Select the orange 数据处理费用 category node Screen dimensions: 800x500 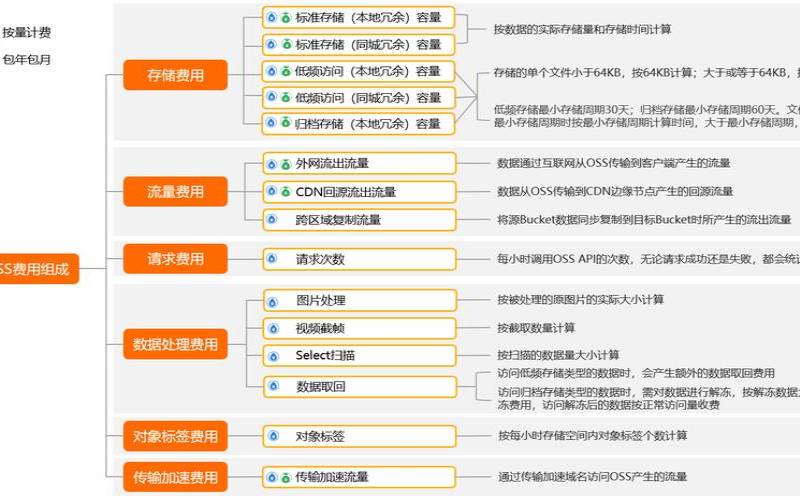click(x=175, y=344)
